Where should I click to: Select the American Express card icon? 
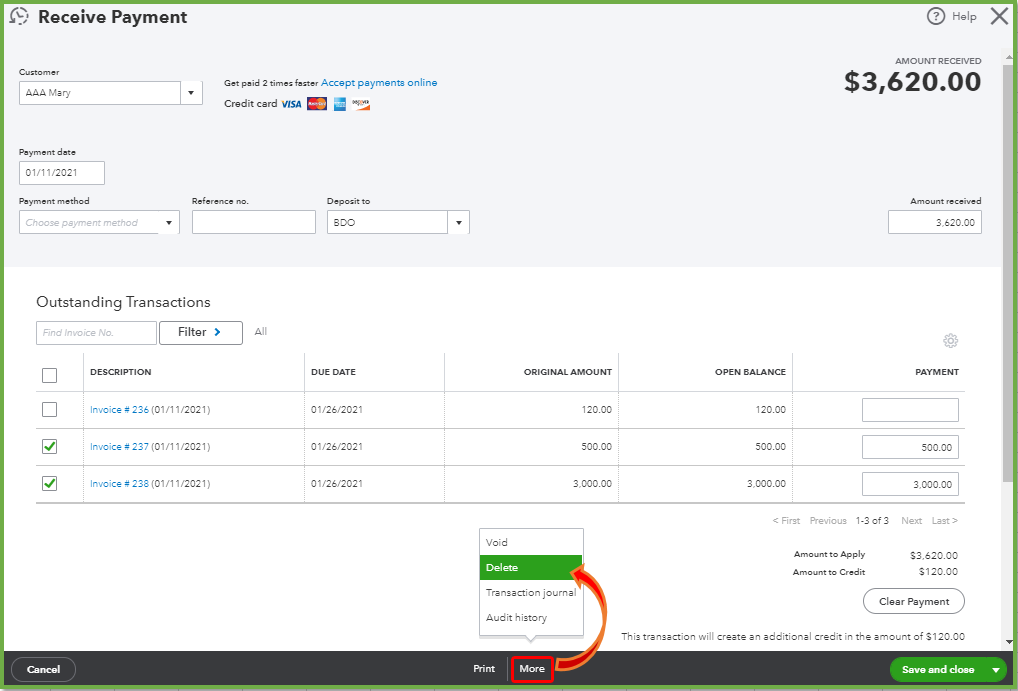(339, 103)
